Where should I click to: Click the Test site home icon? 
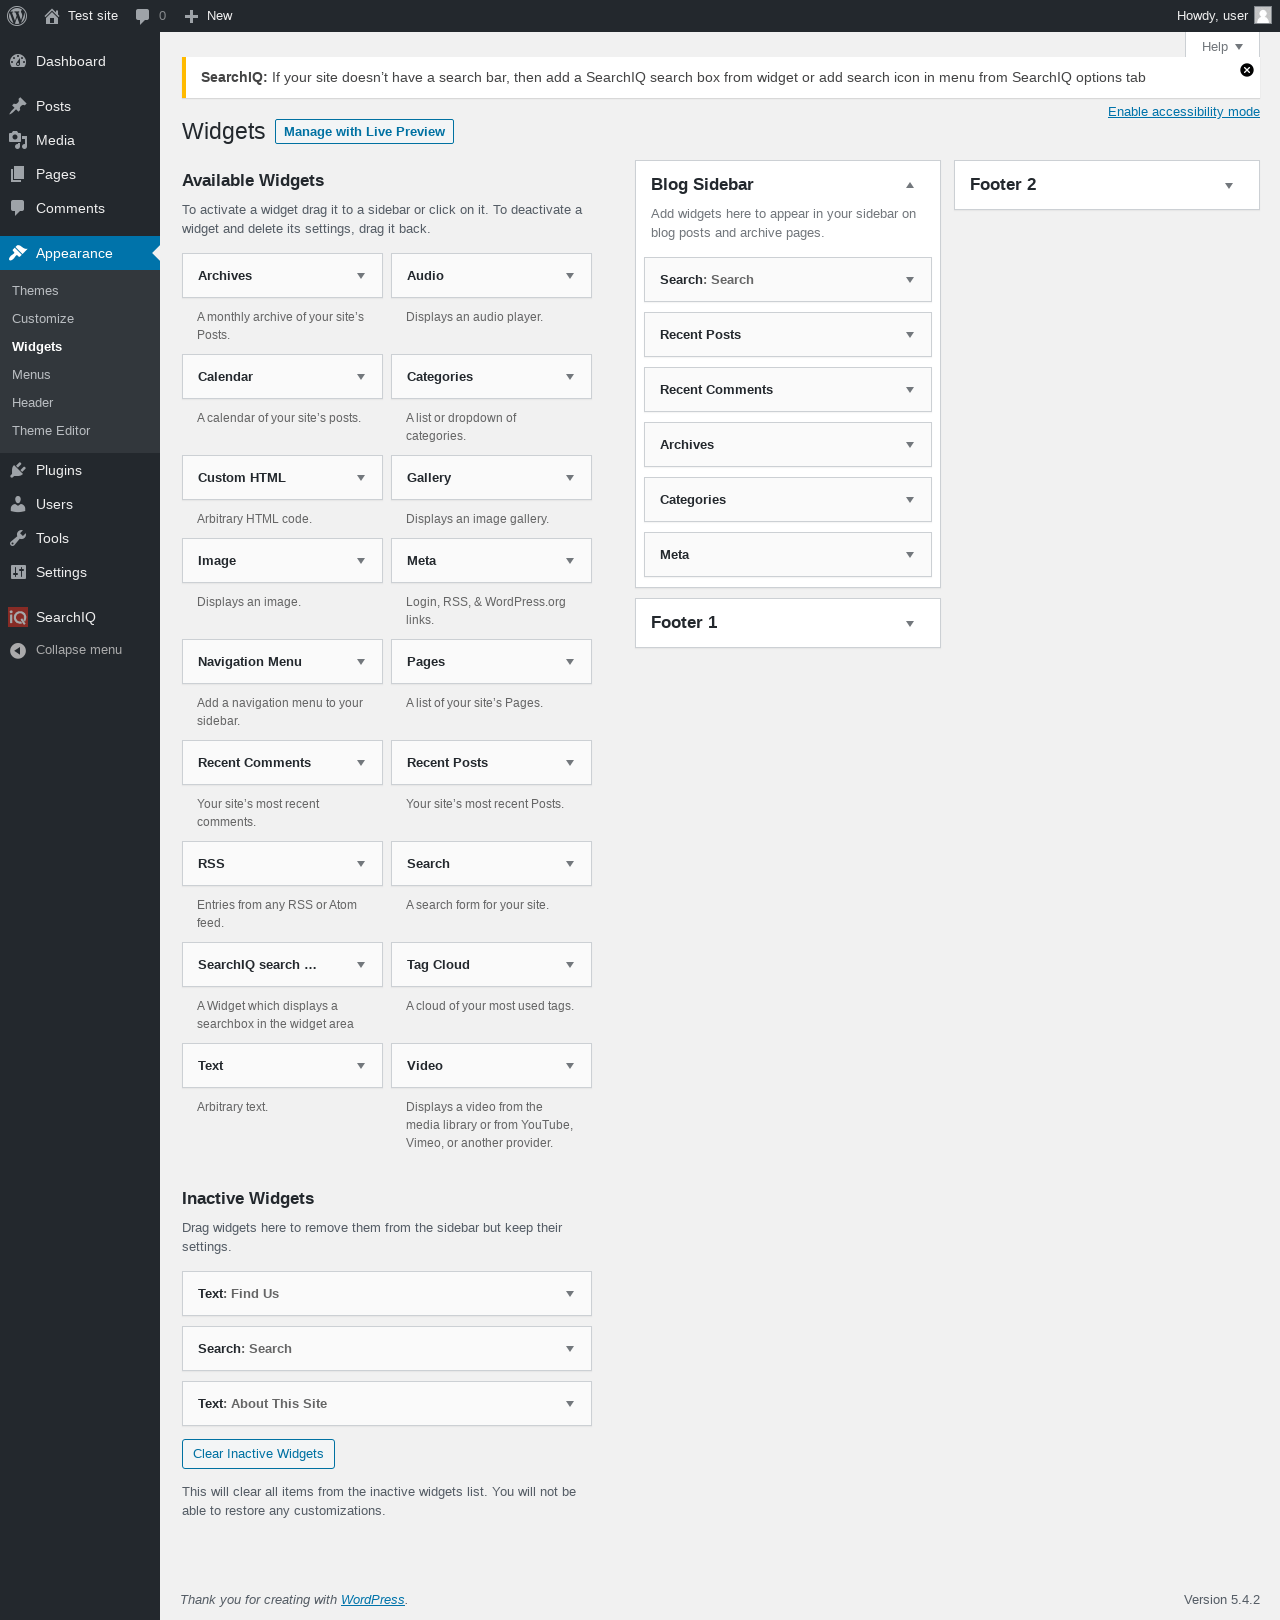(52, 16)
